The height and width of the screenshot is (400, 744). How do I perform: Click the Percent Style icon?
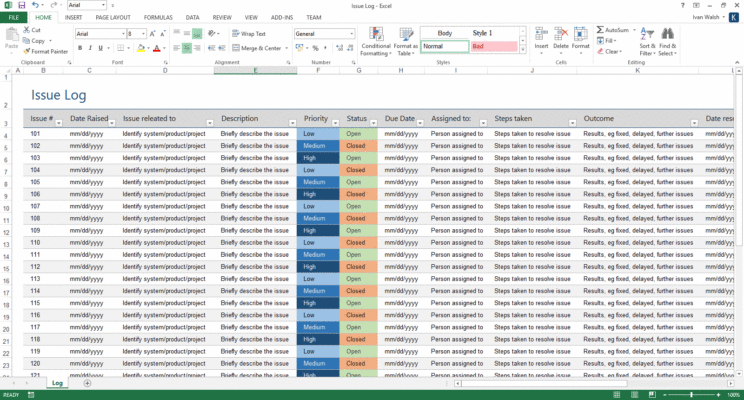(x=315, y=48)
